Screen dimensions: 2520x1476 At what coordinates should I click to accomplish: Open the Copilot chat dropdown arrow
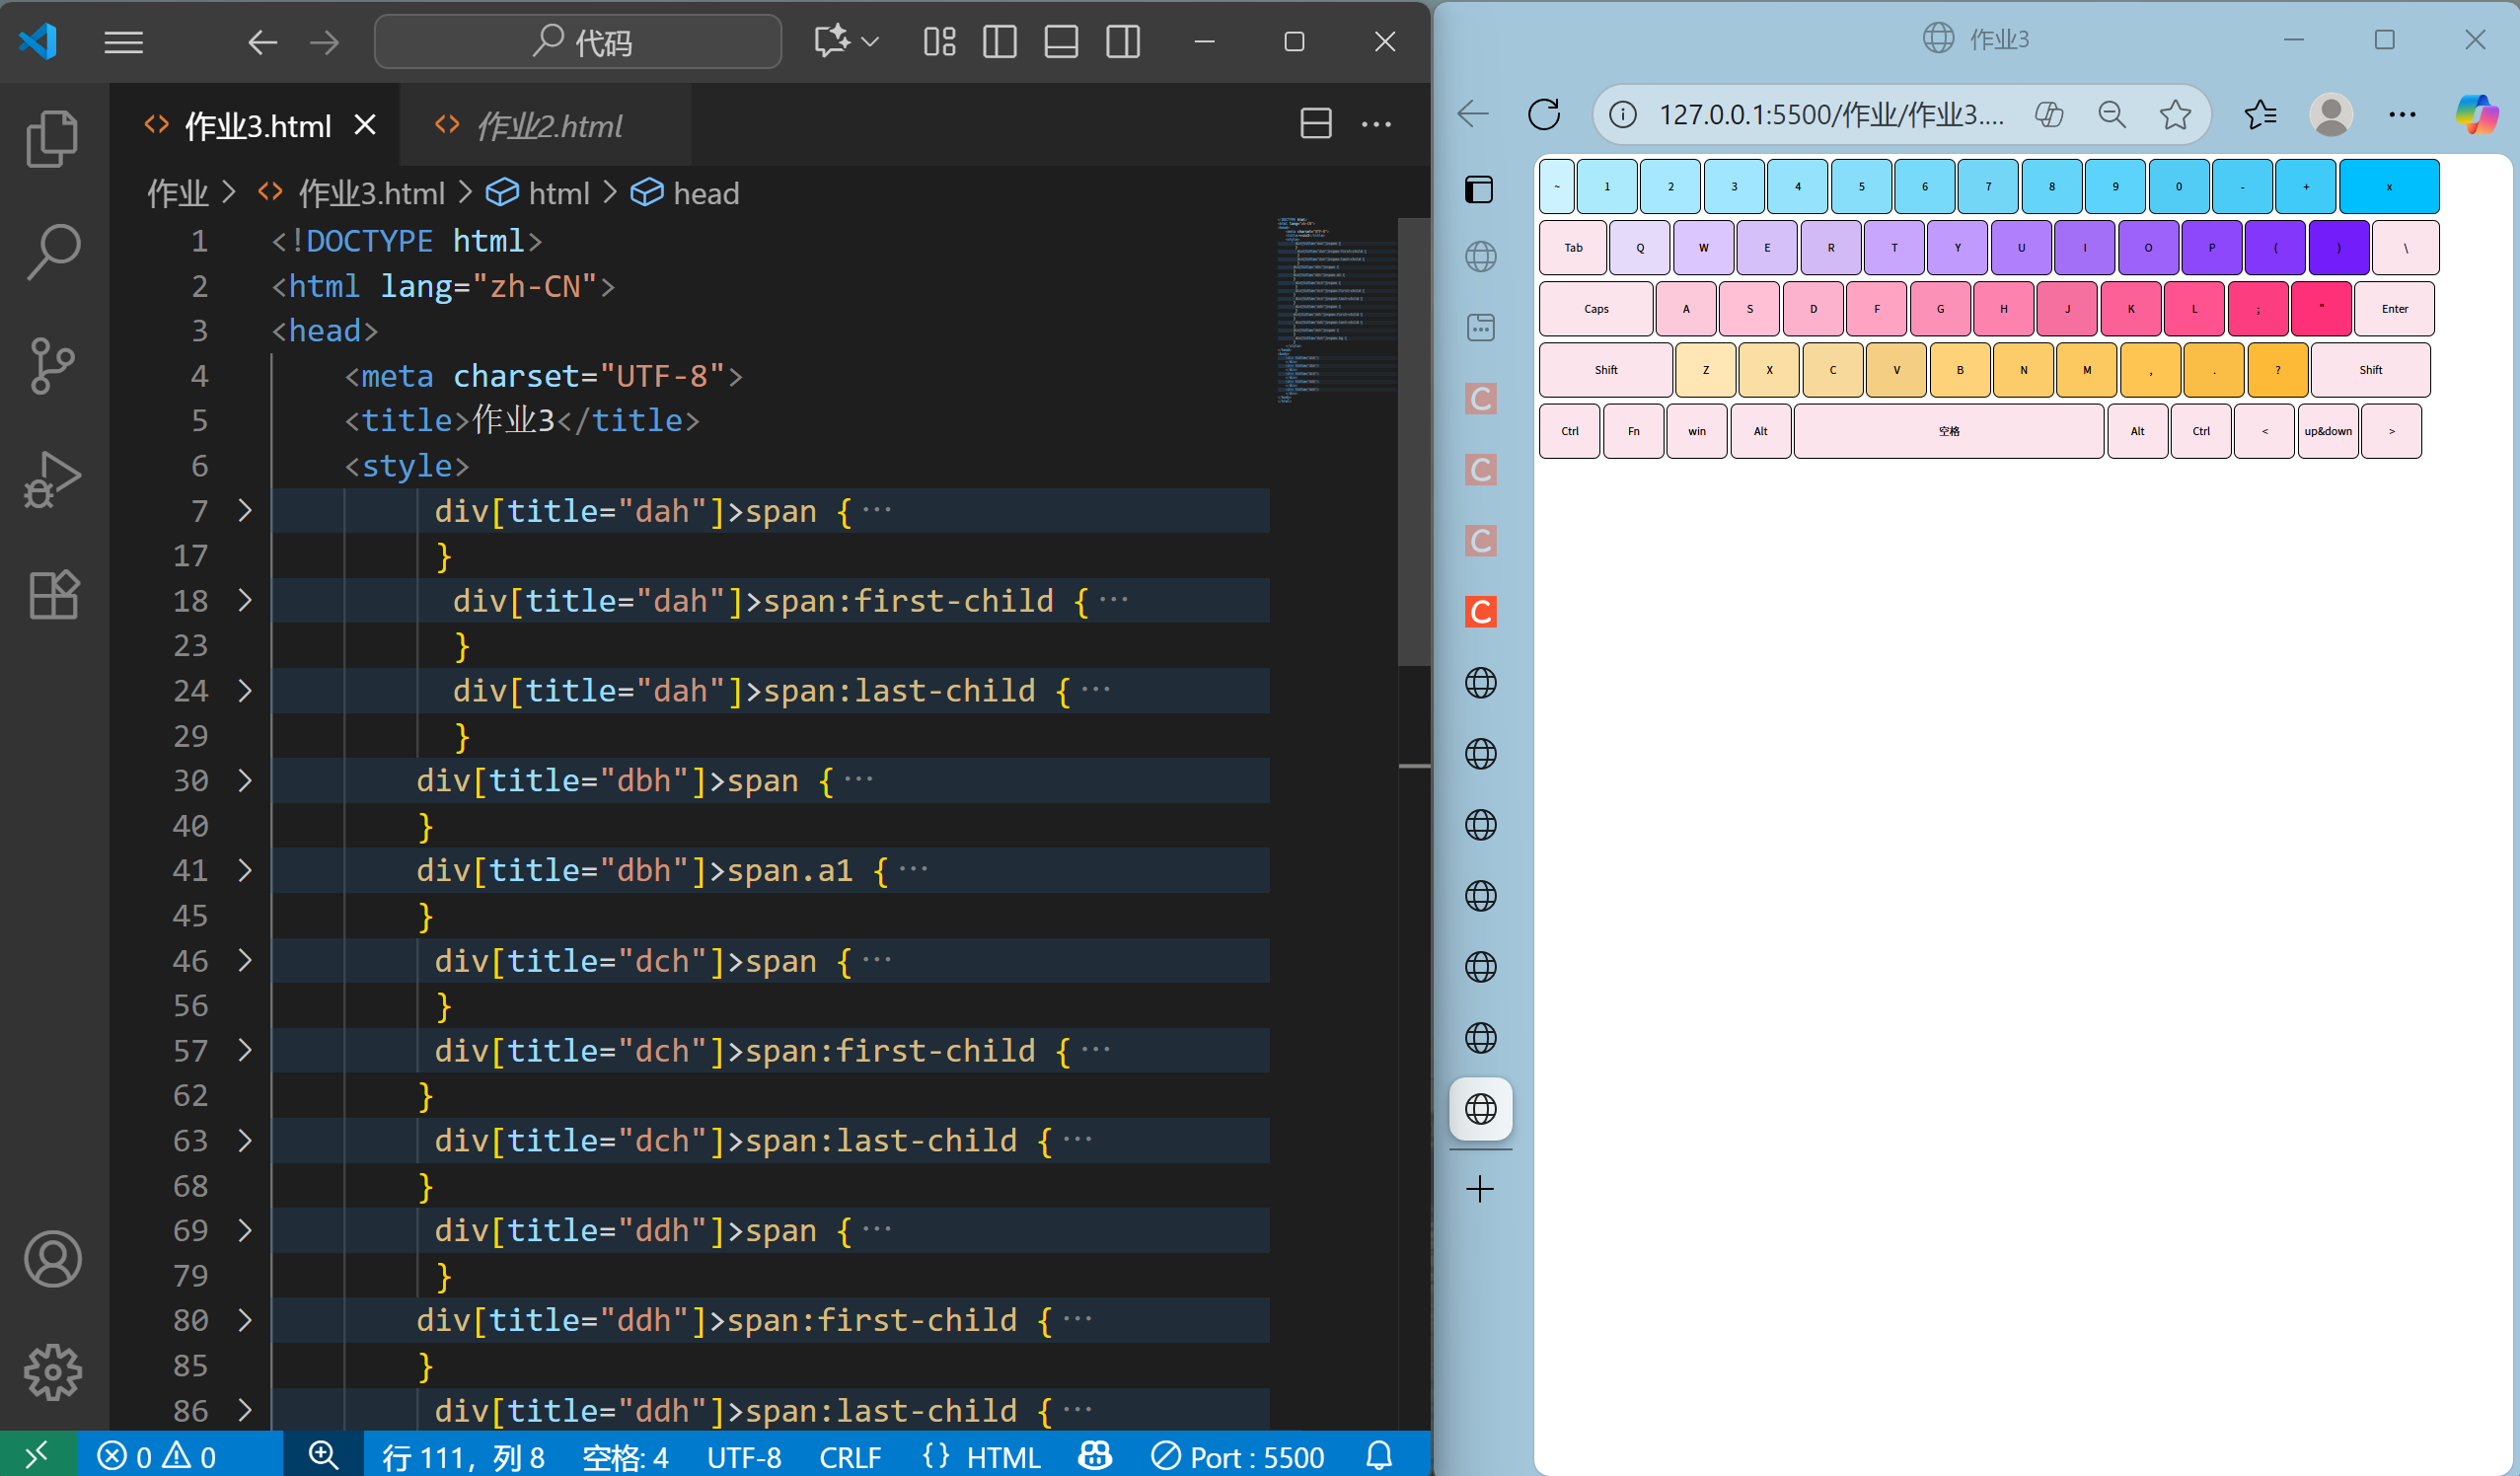click(870, 42)
